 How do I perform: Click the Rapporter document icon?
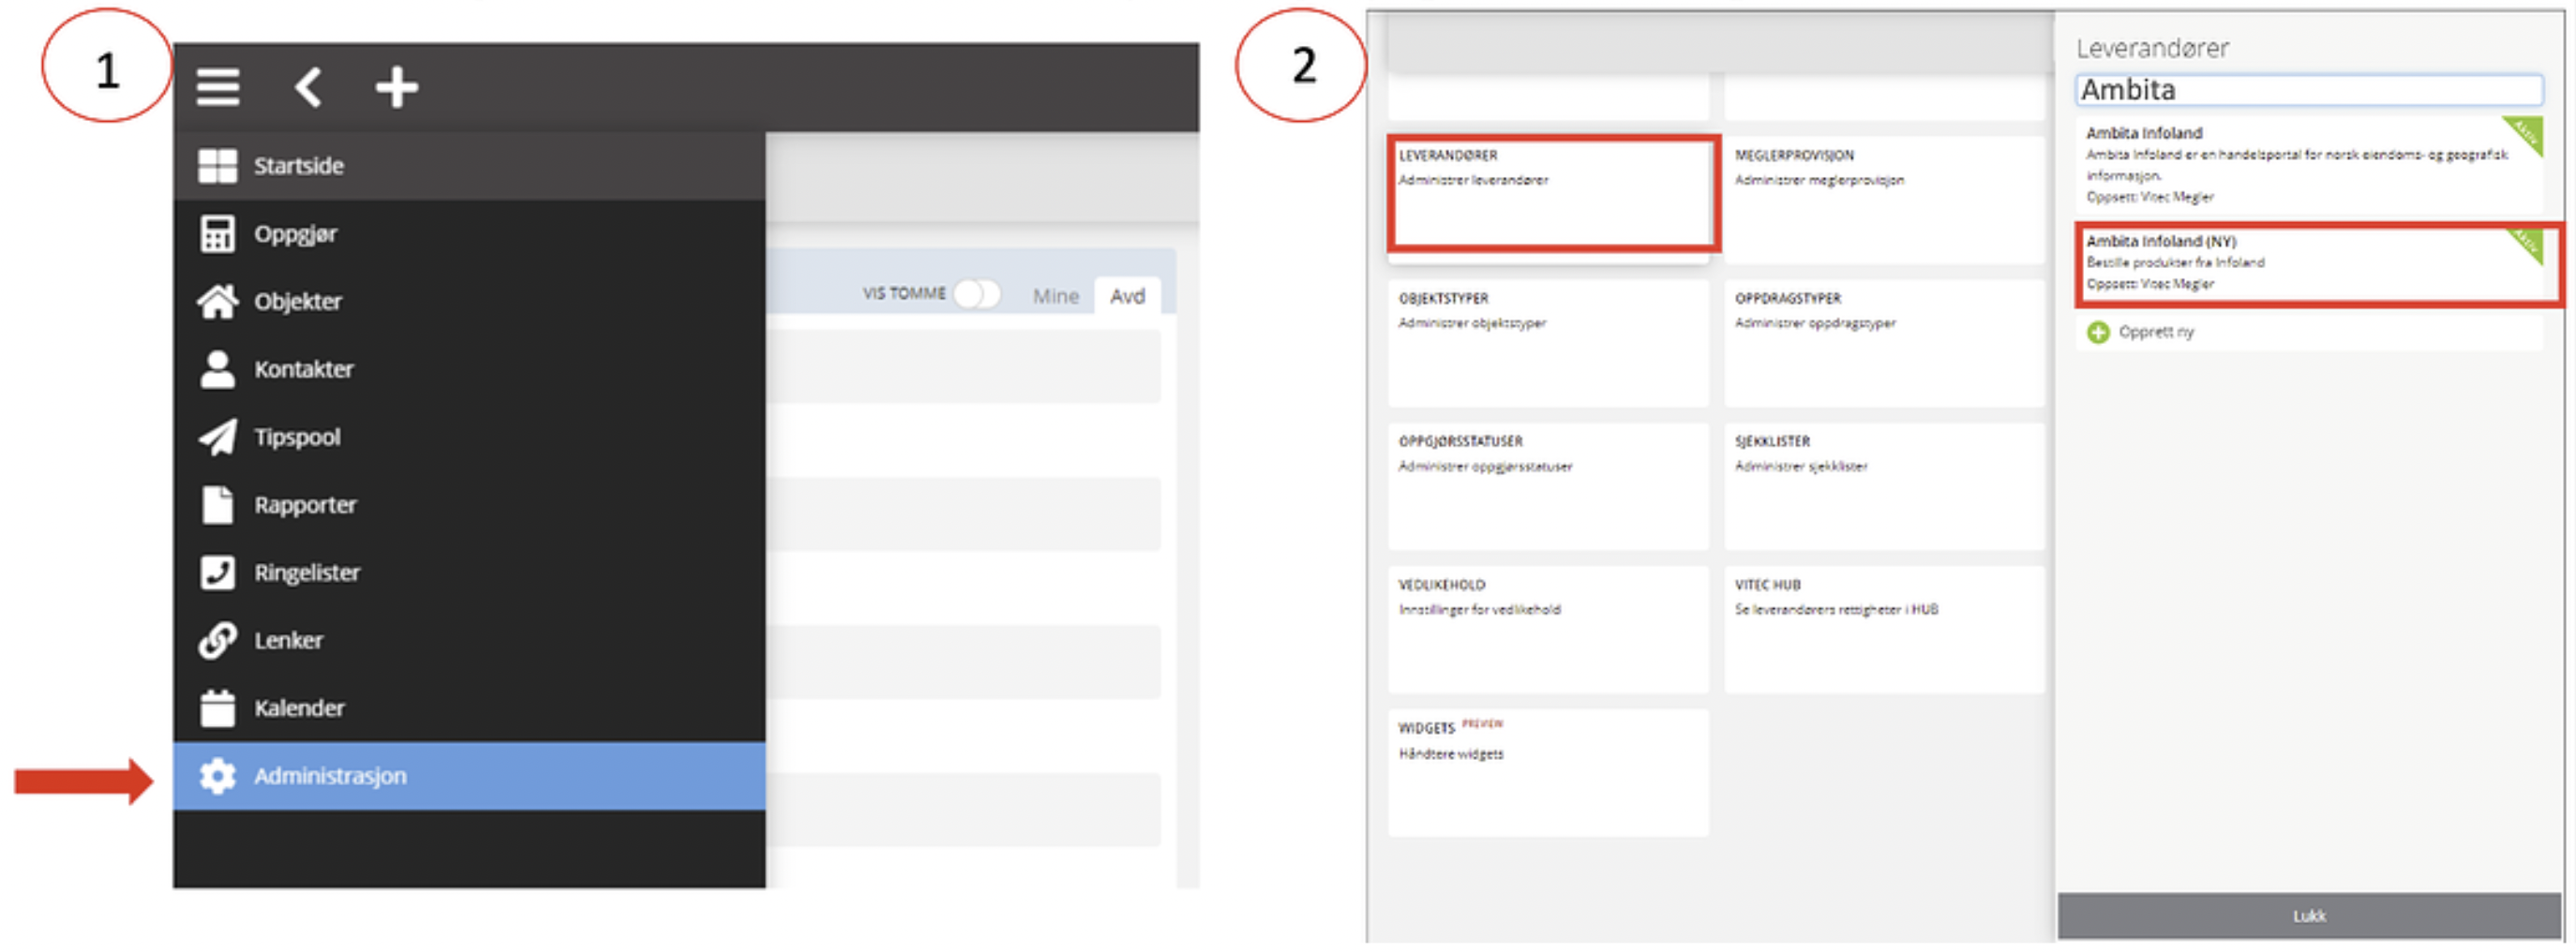217,505
